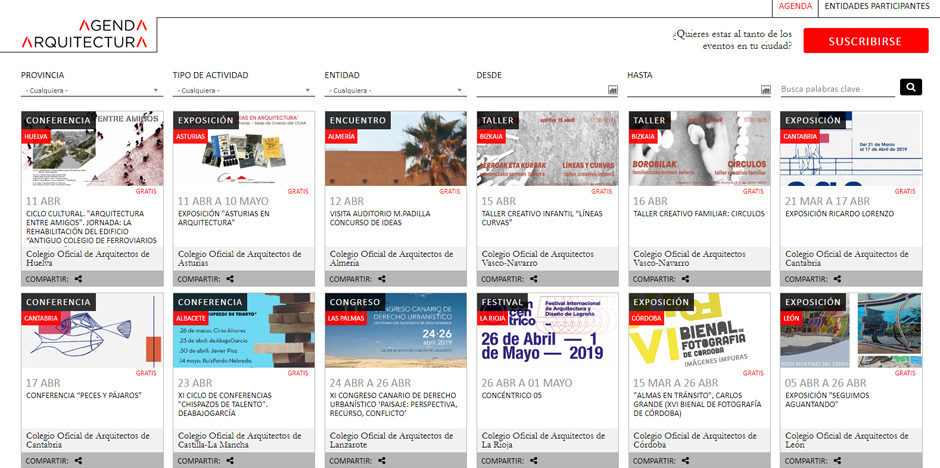This screenshot has height=468, width=940.
Task: Open 'Exposición Ricardo Lorenzo' title link
Action: coord(839,214)
